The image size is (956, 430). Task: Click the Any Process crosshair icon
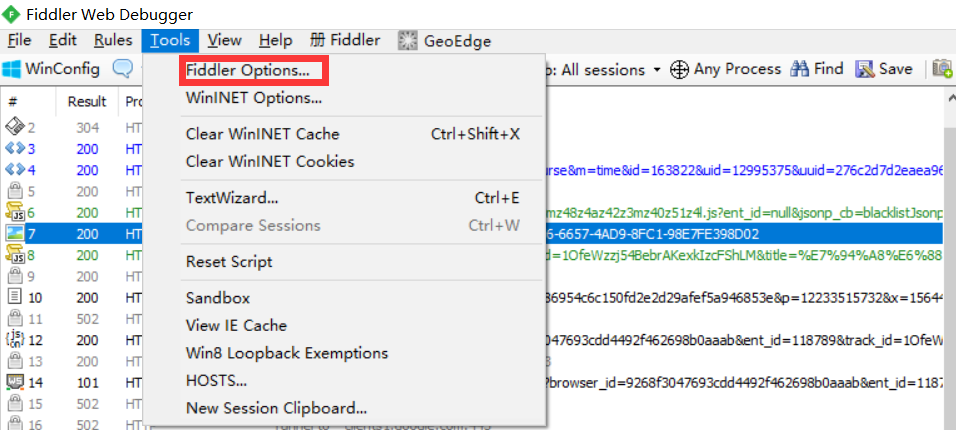(679, 70)
